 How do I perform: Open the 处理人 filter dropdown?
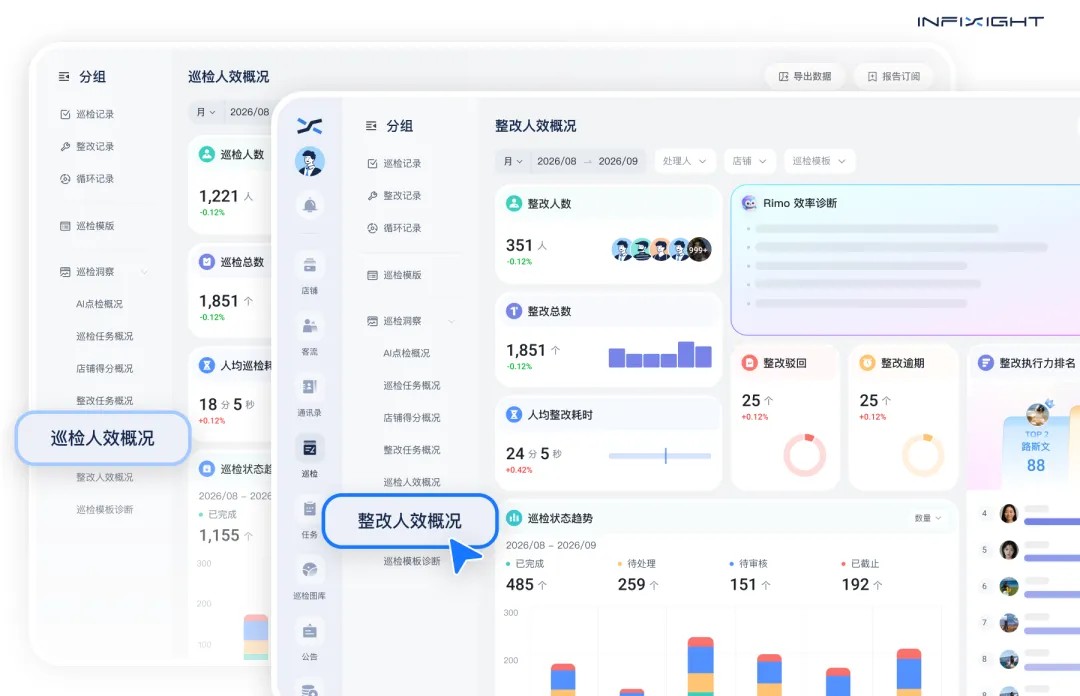(x=684, y=161)
